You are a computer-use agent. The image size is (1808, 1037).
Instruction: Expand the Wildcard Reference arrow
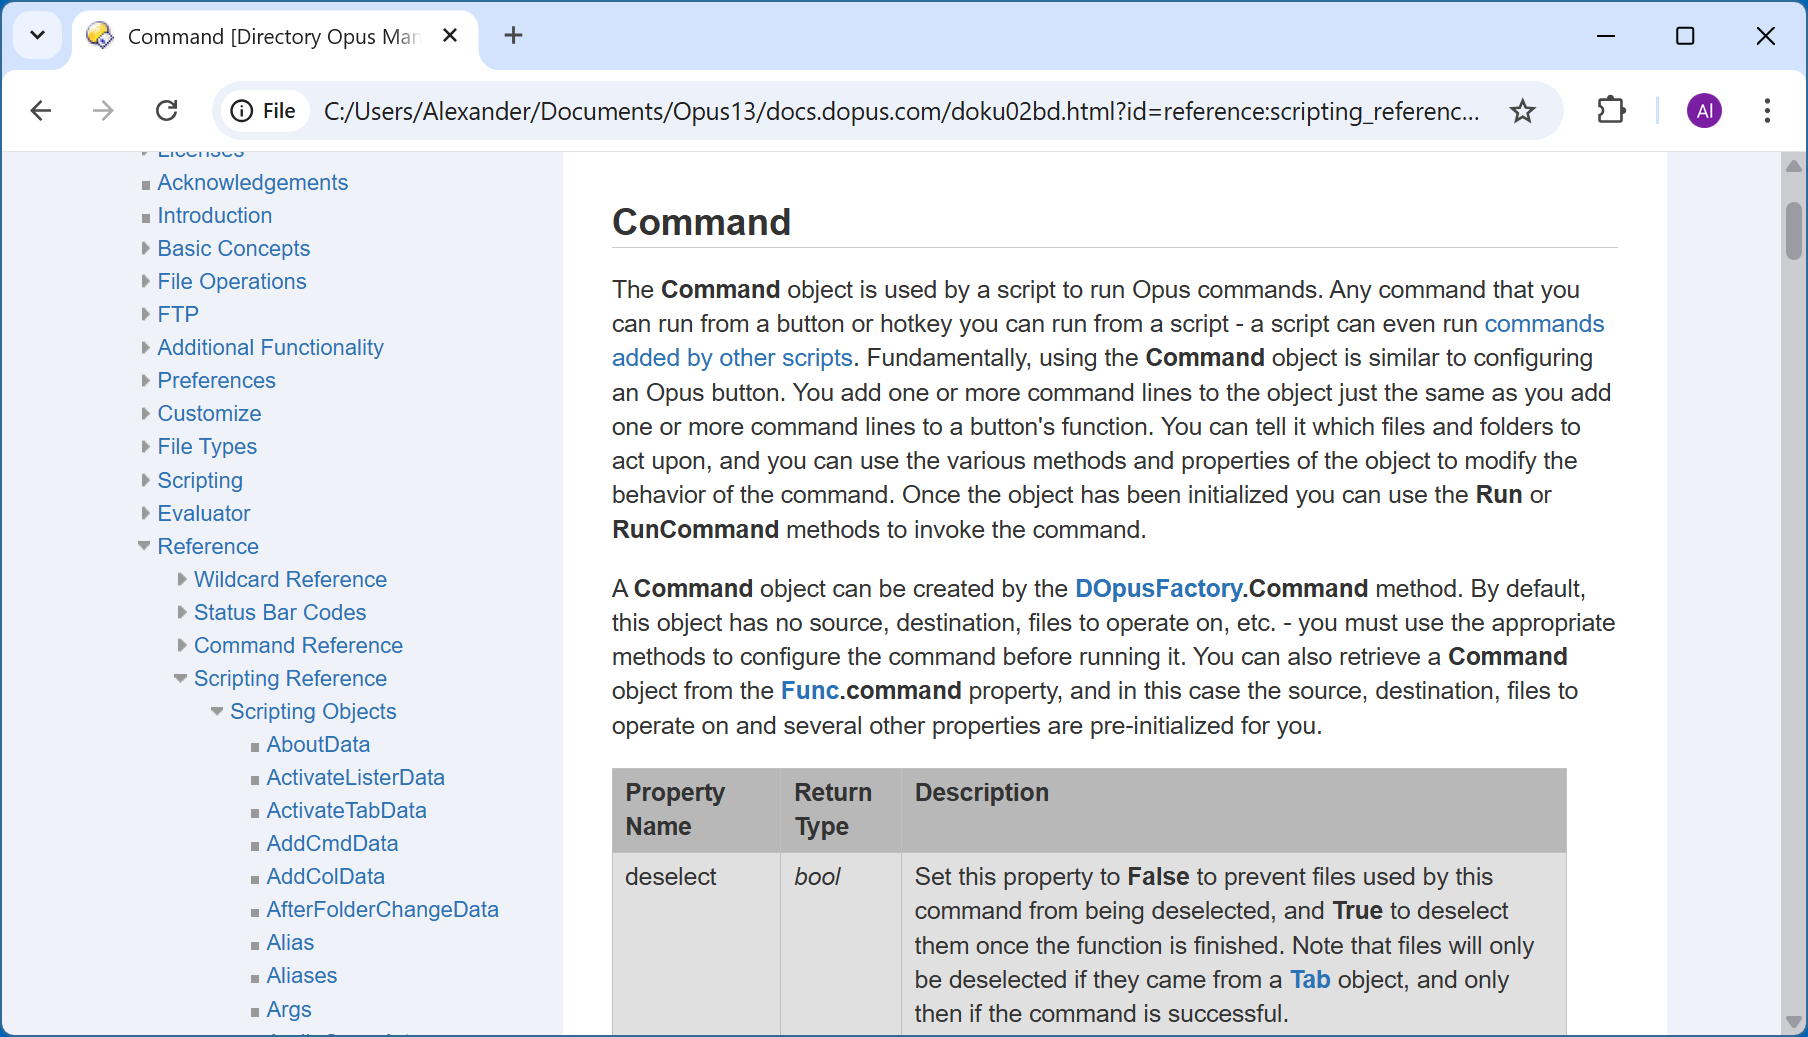181,579
